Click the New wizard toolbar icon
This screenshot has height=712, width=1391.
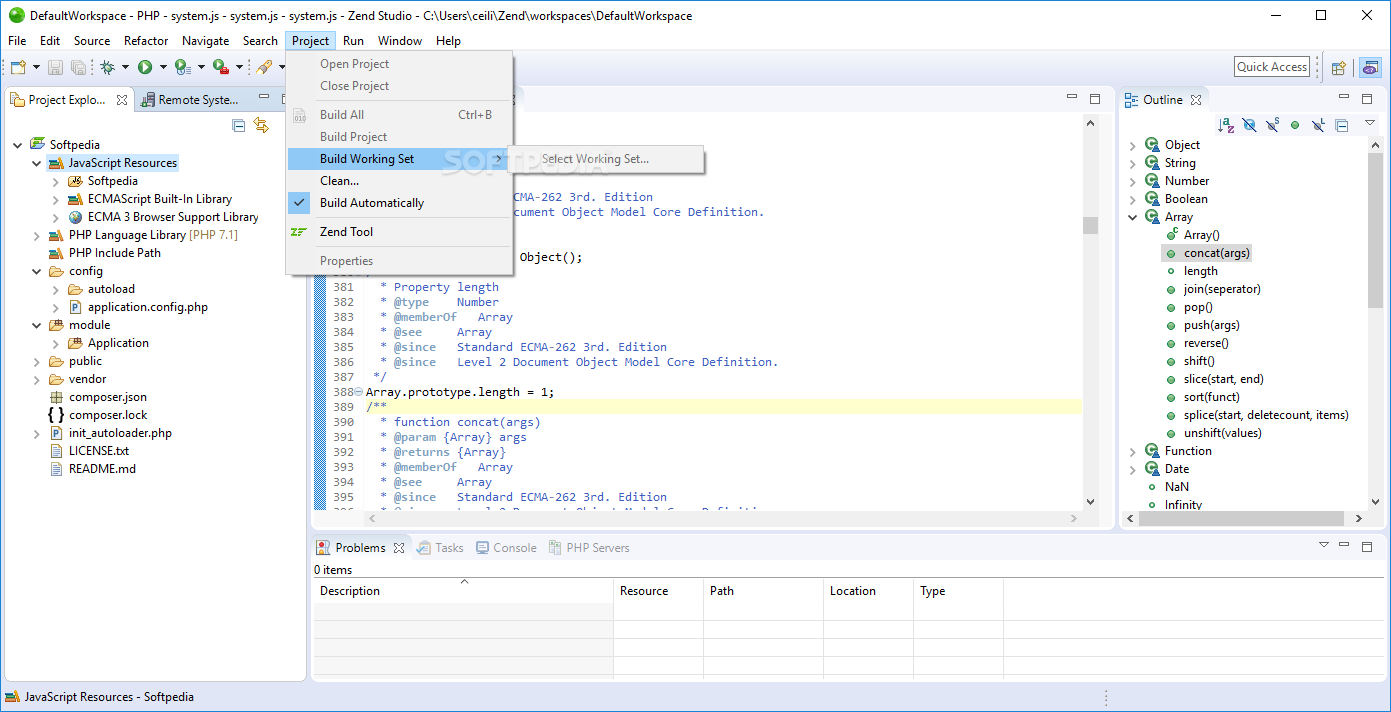point(18,67)
